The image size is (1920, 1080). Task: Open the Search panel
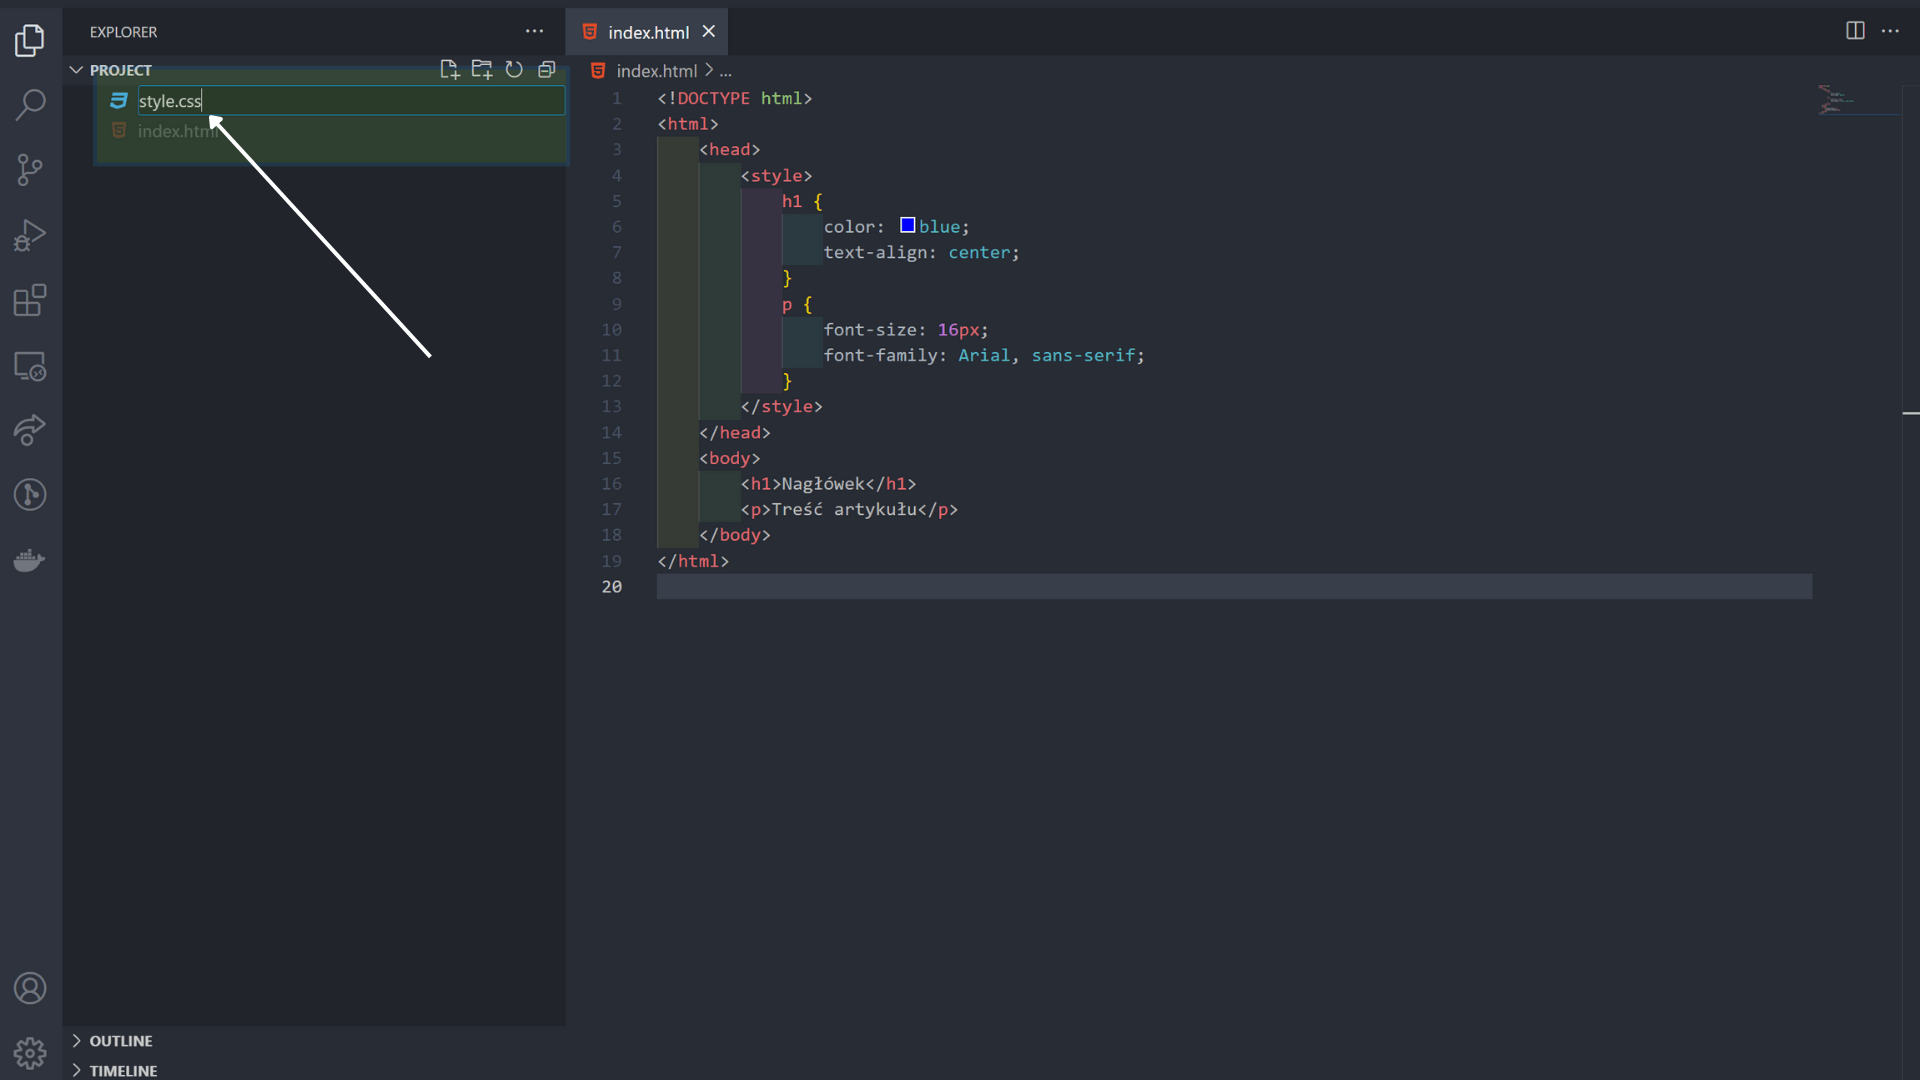point(30,104)
